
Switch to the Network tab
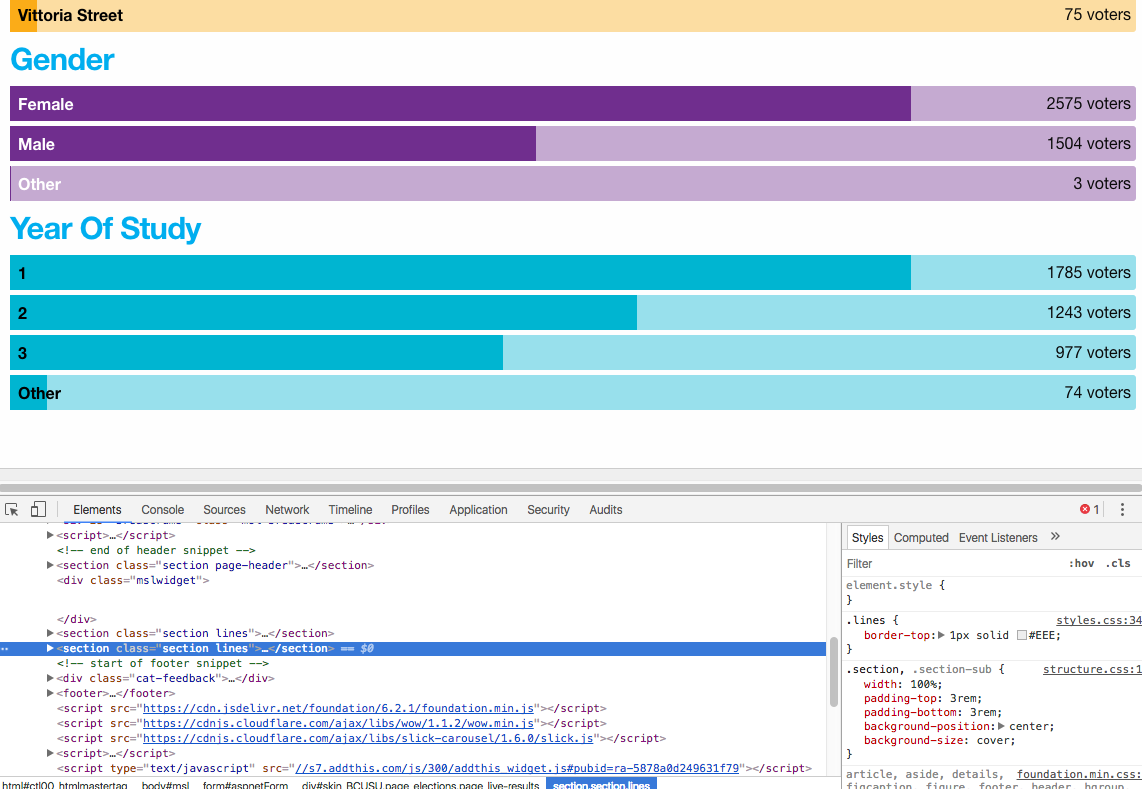coord(287,510)
